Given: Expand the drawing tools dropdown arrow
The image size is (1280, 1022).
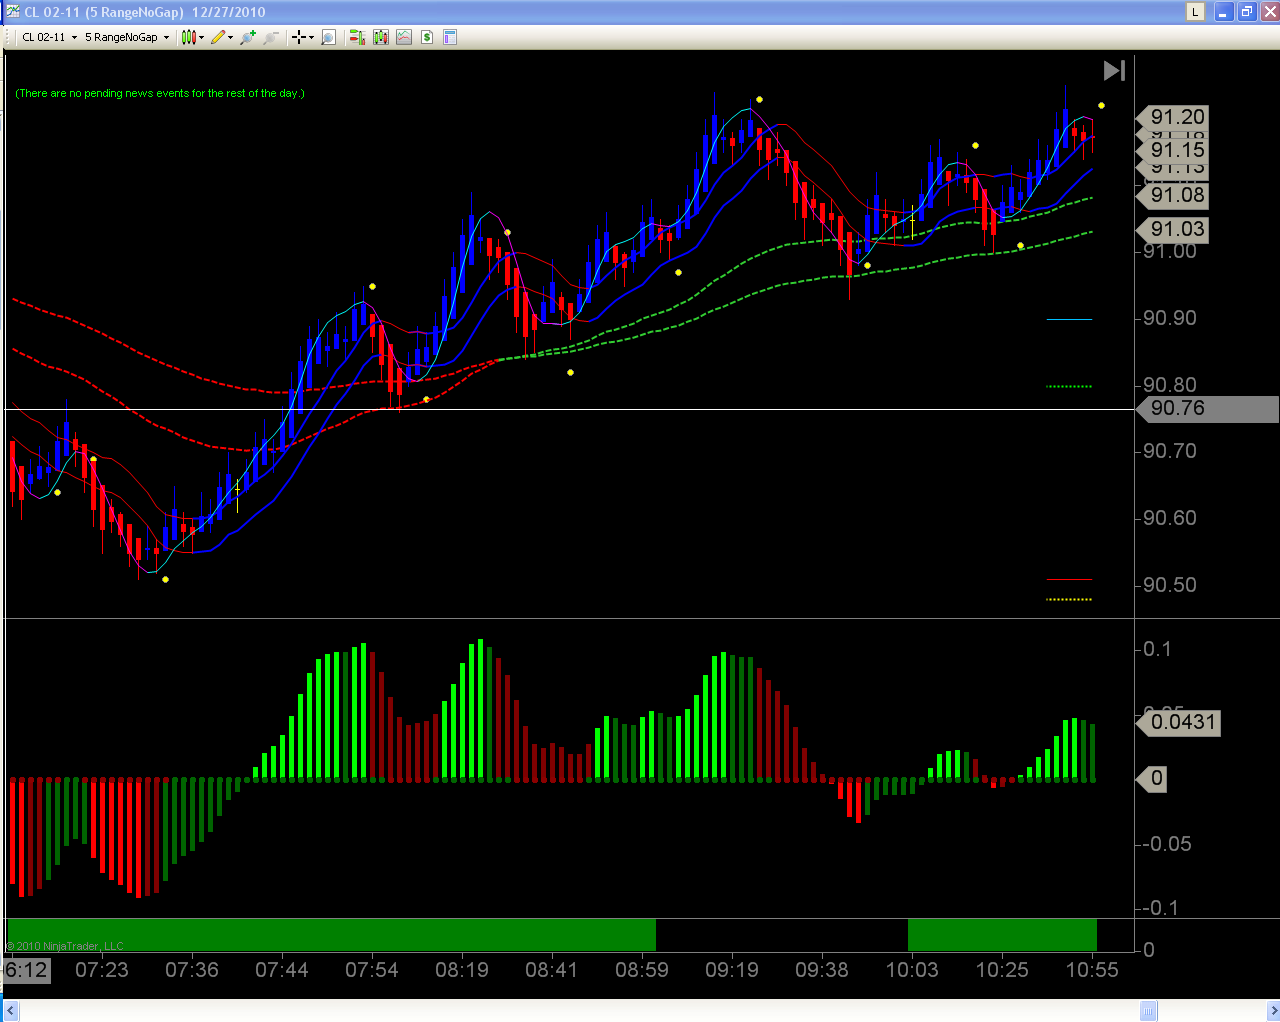Looking at the screenshot, I should coord(230,38).
